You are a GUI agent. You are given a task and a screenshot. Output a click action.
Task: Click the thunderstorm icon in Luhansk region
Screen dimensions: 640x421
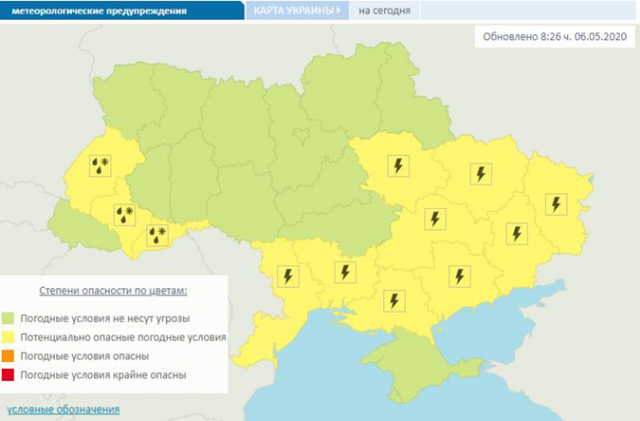(x=555, y=203)
